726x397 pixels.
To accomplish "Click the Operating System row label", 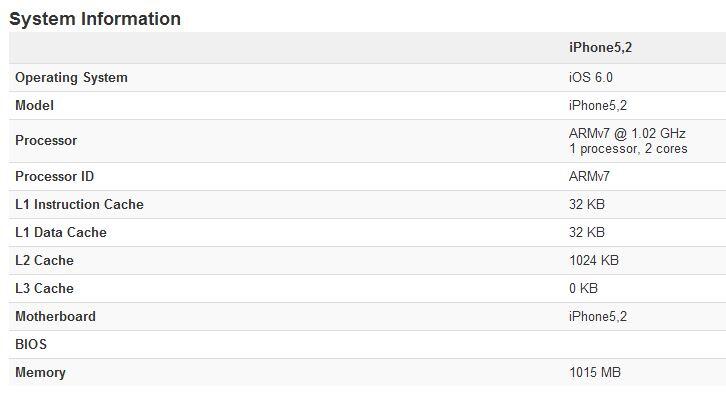I will click(71, 77).
